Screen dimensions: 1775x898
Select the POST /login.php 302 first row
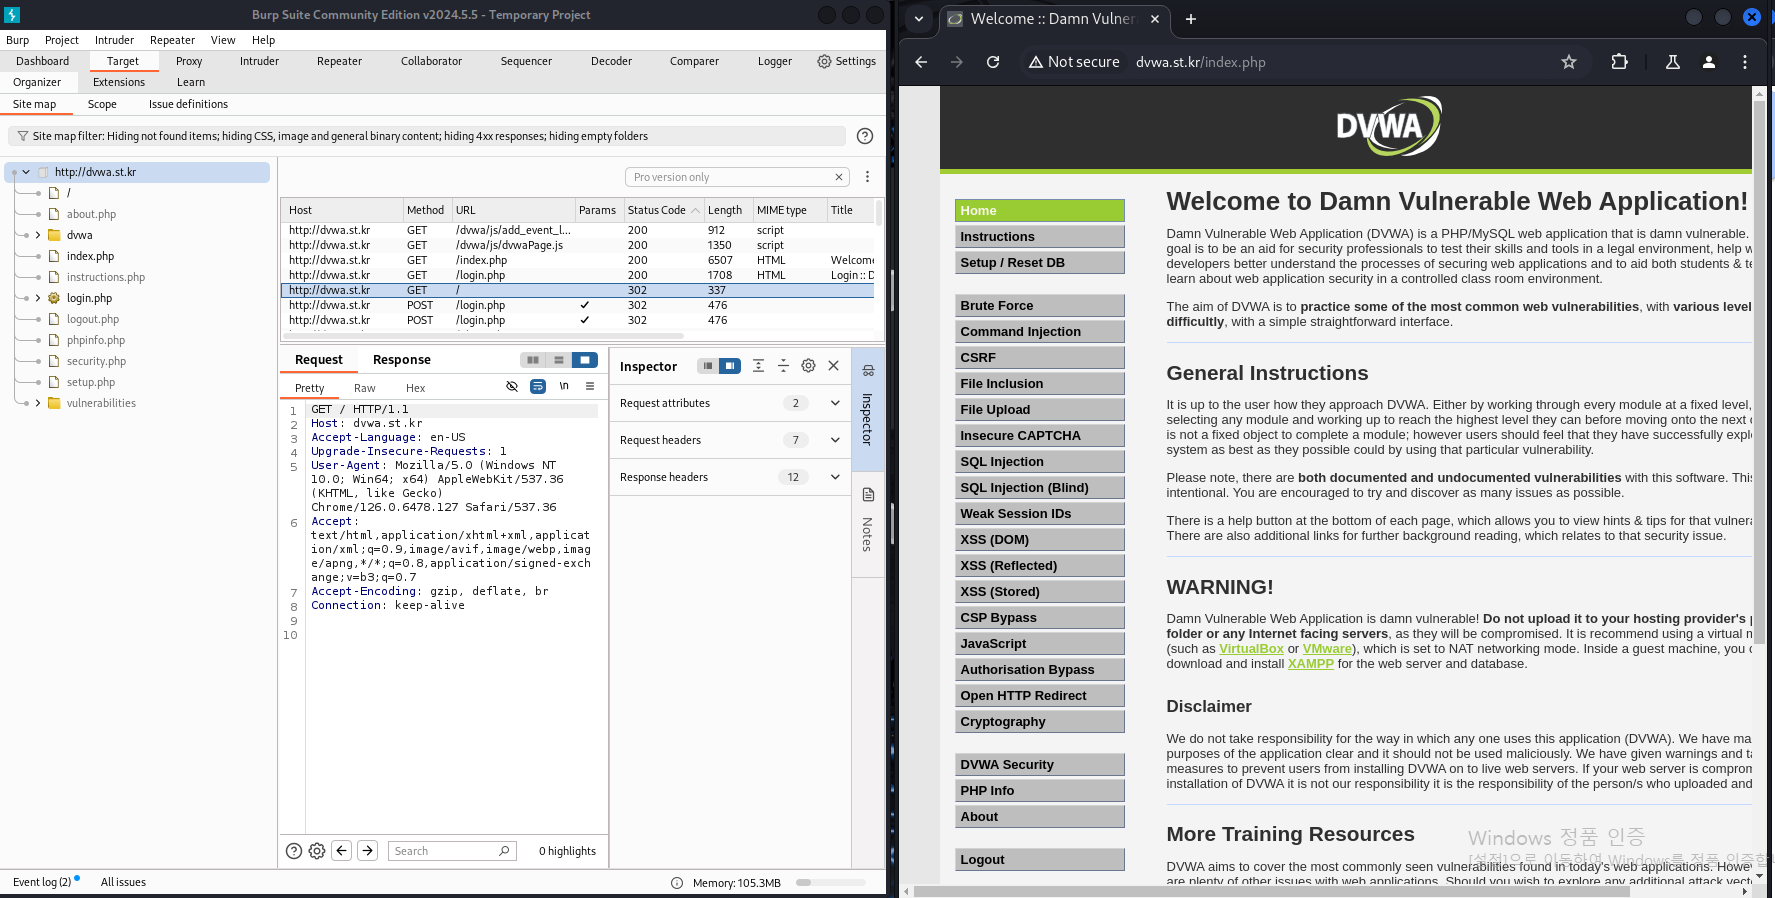coord(577,305)
